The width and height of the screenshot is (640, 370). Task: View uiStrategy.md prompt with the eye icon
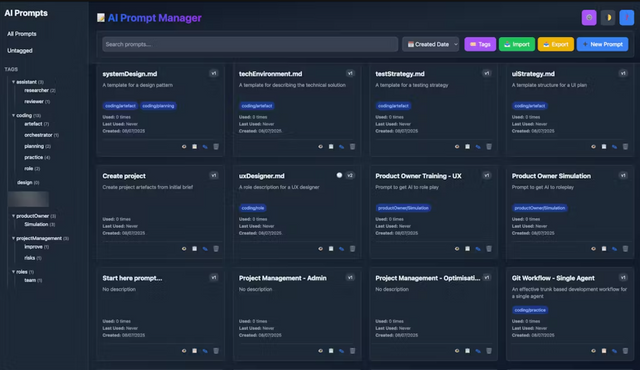click(x=593, y=146)
